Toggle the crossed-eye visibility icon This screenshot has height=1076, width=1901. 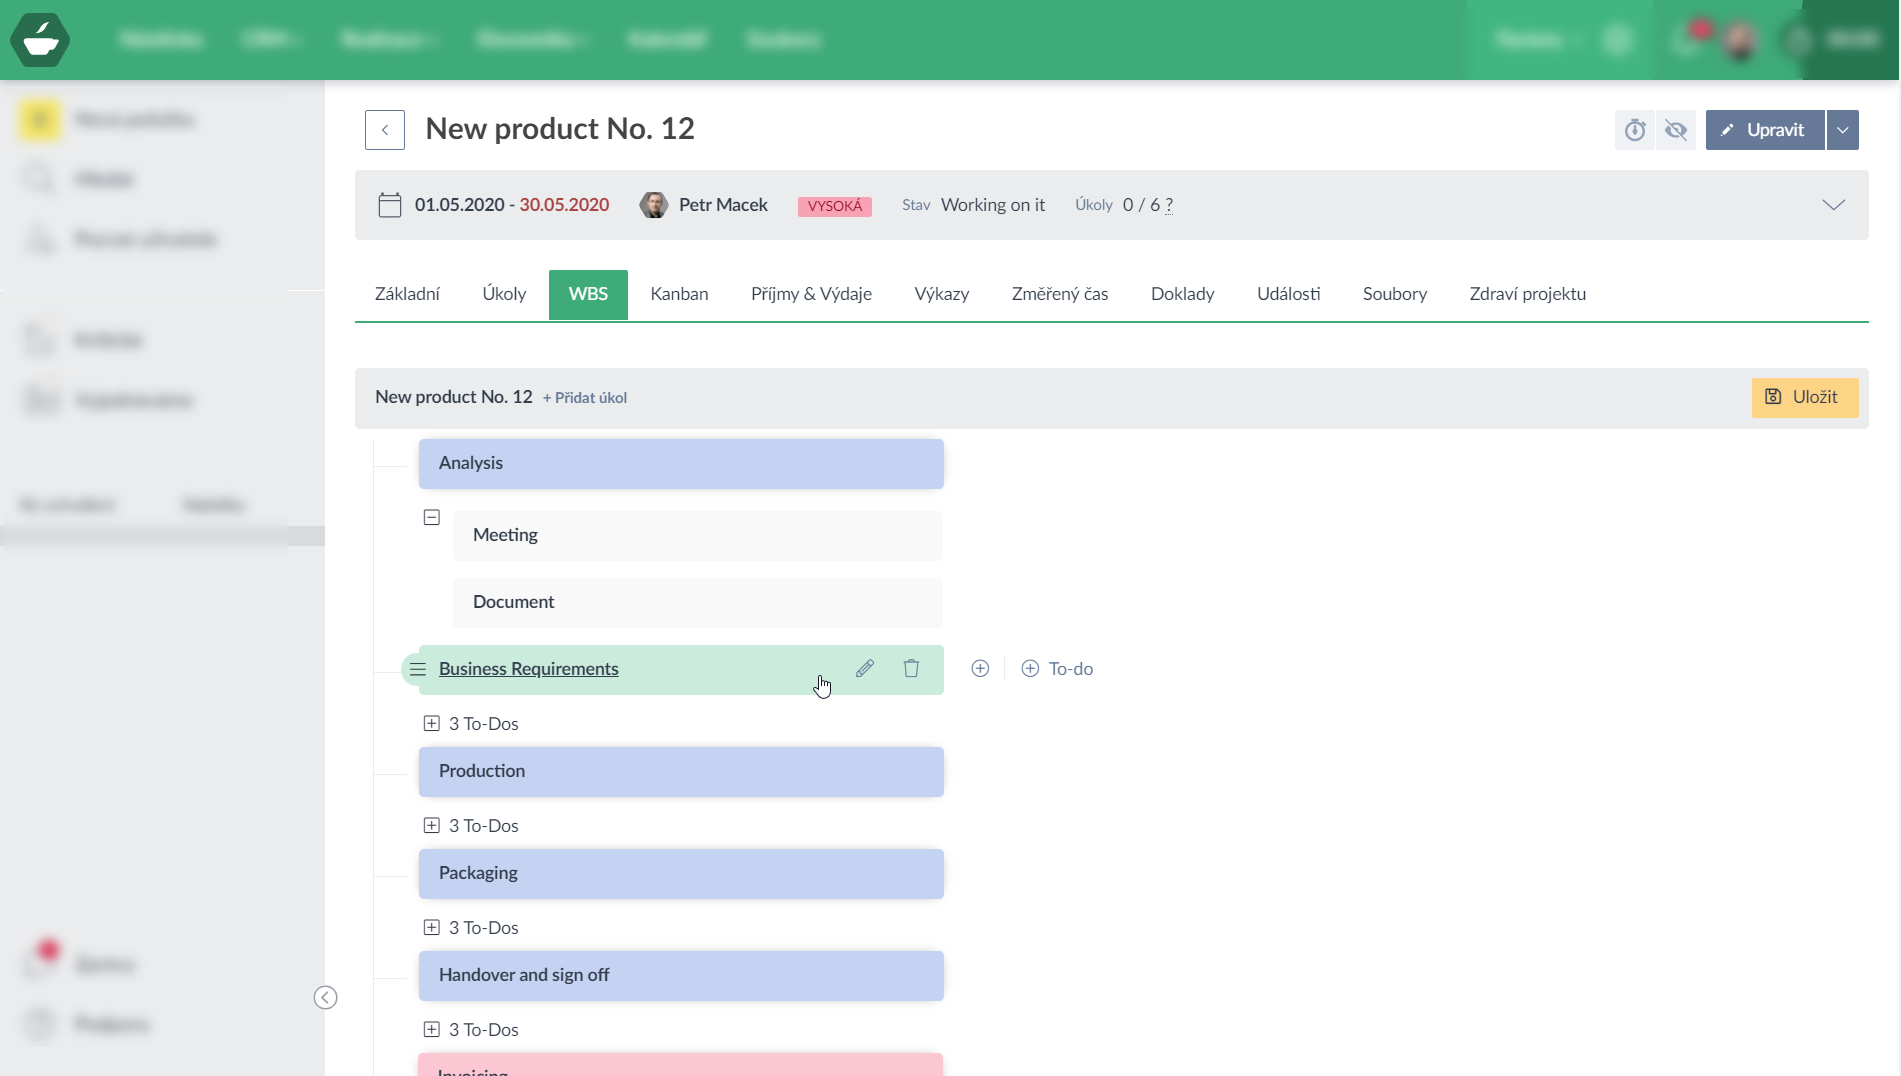coord(1676,130)
